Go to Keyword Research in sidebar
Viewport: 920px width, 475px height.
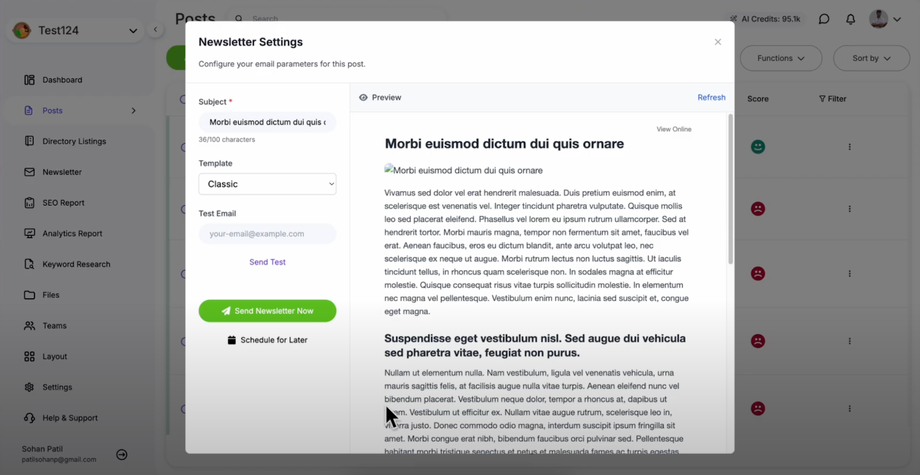[76, 265]
